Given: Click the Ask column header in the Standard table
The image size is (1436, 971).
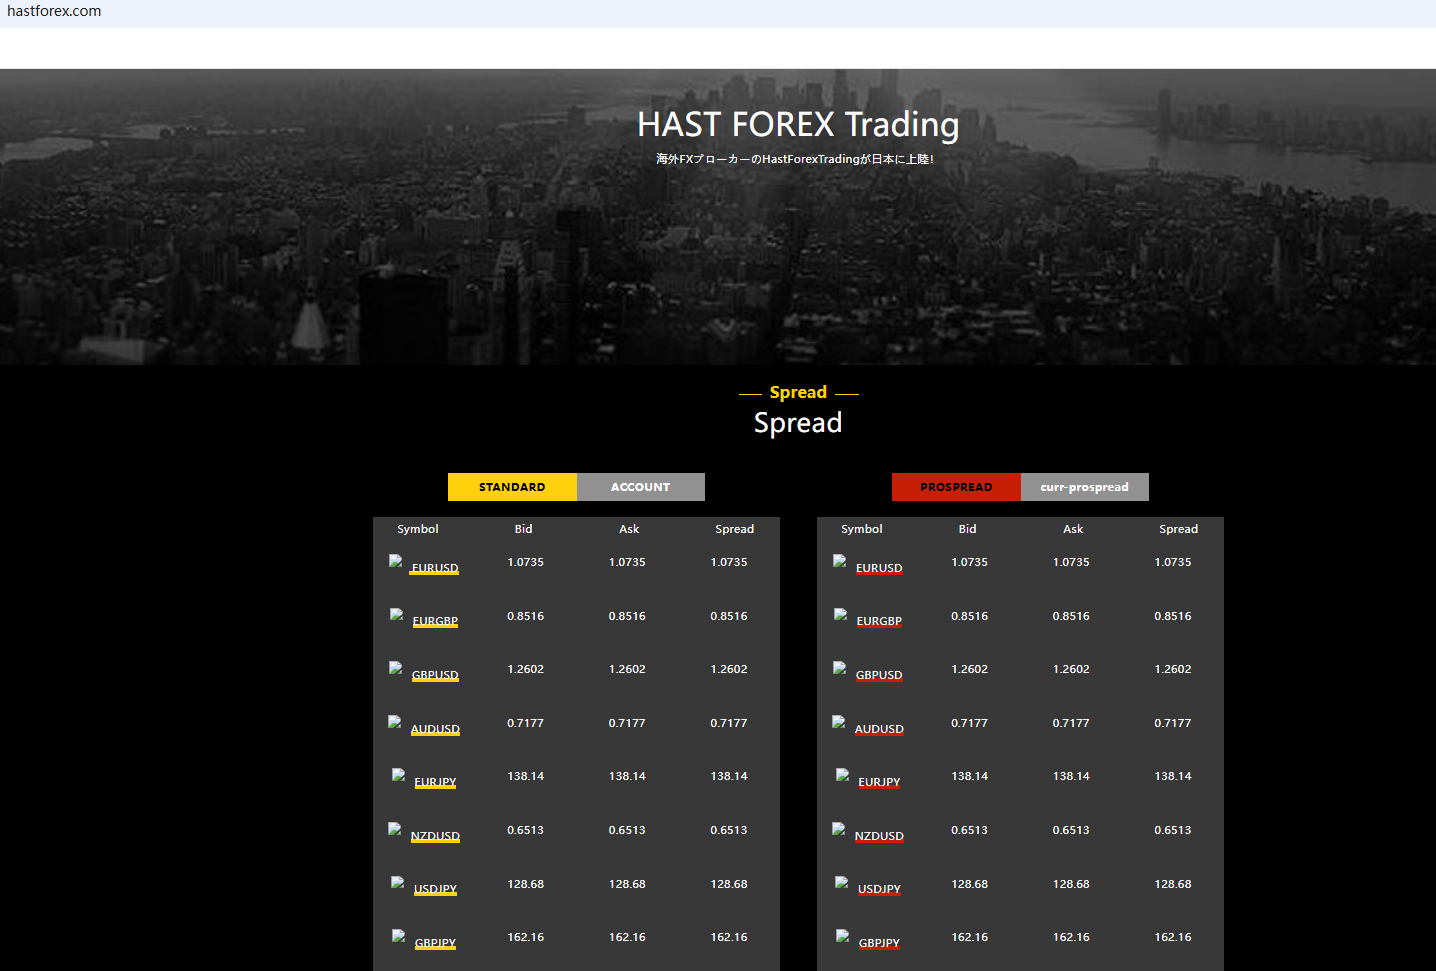Looking at the screenshot, I should pyautogui.click(x=629, y=529).
